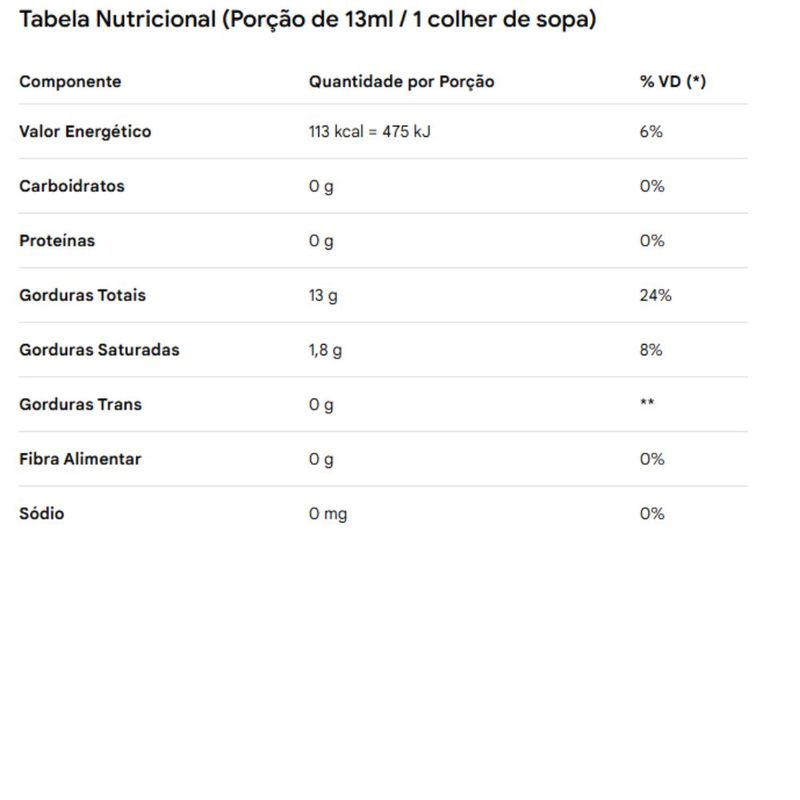Select the Fibra Alimentar row label
The height and width of the screenshot is (800, 800).
pos(80,459)
